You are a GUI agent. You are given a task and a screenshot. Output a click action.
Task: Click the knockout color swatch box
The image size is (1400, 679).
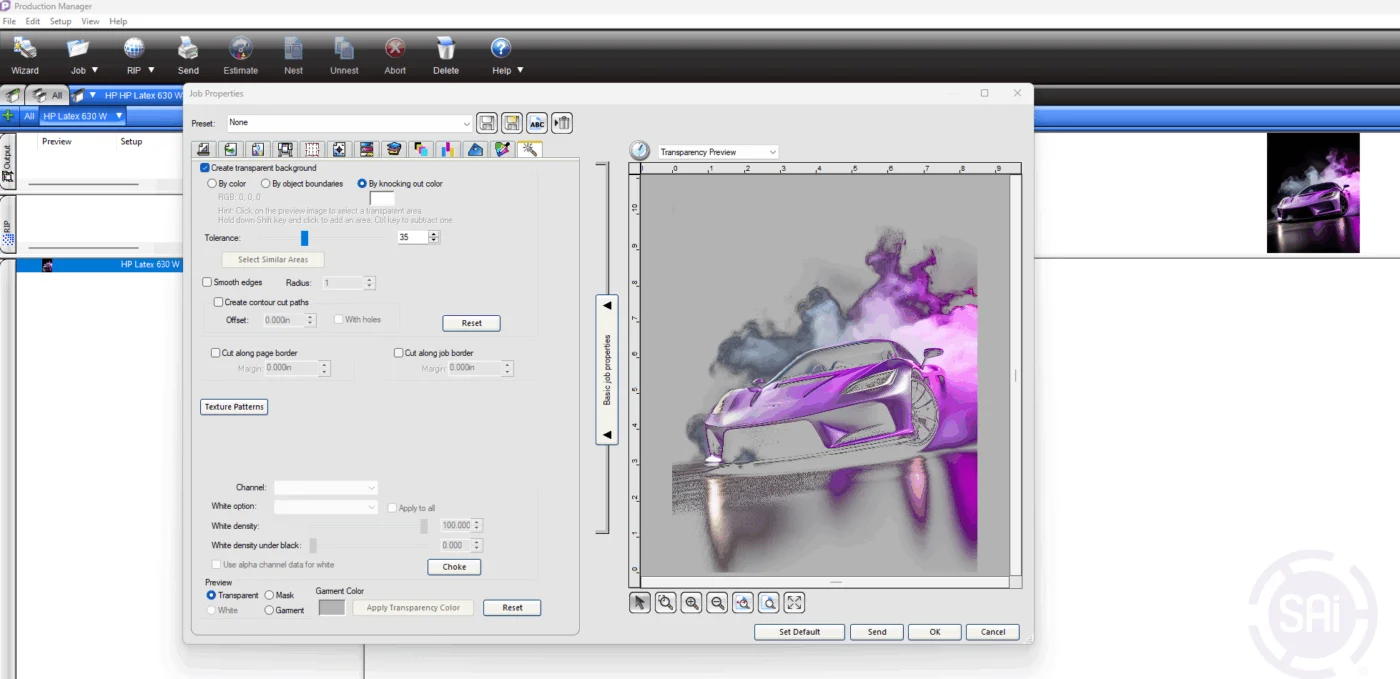382,199
